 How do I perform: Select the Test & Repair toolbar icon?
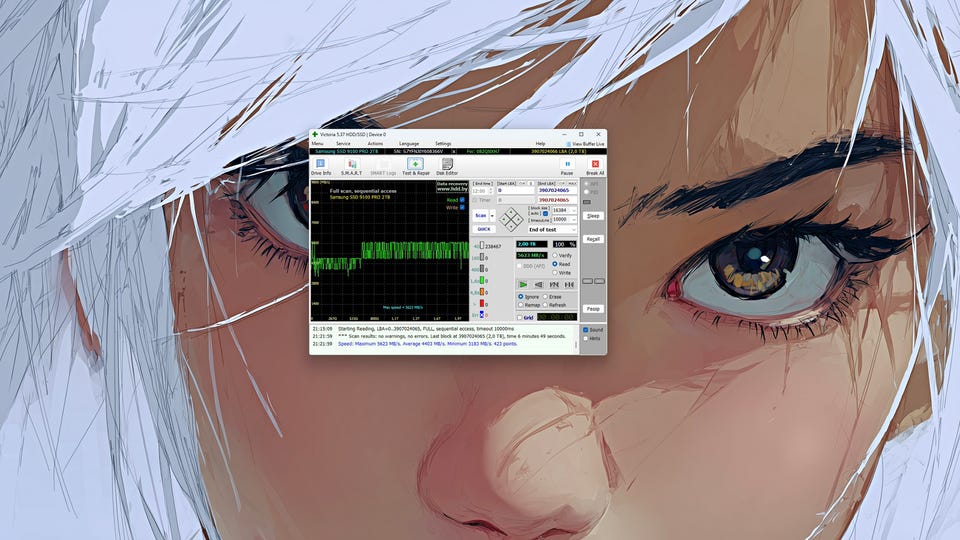point(416,166)
